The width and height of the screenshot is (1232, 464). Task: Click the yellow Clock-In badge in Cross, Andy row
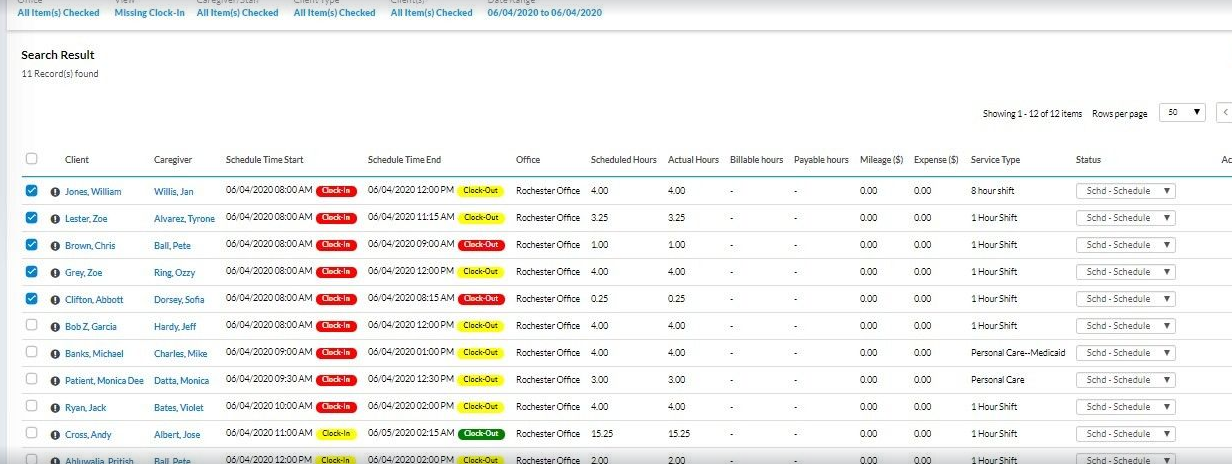(x=336, y=434)
